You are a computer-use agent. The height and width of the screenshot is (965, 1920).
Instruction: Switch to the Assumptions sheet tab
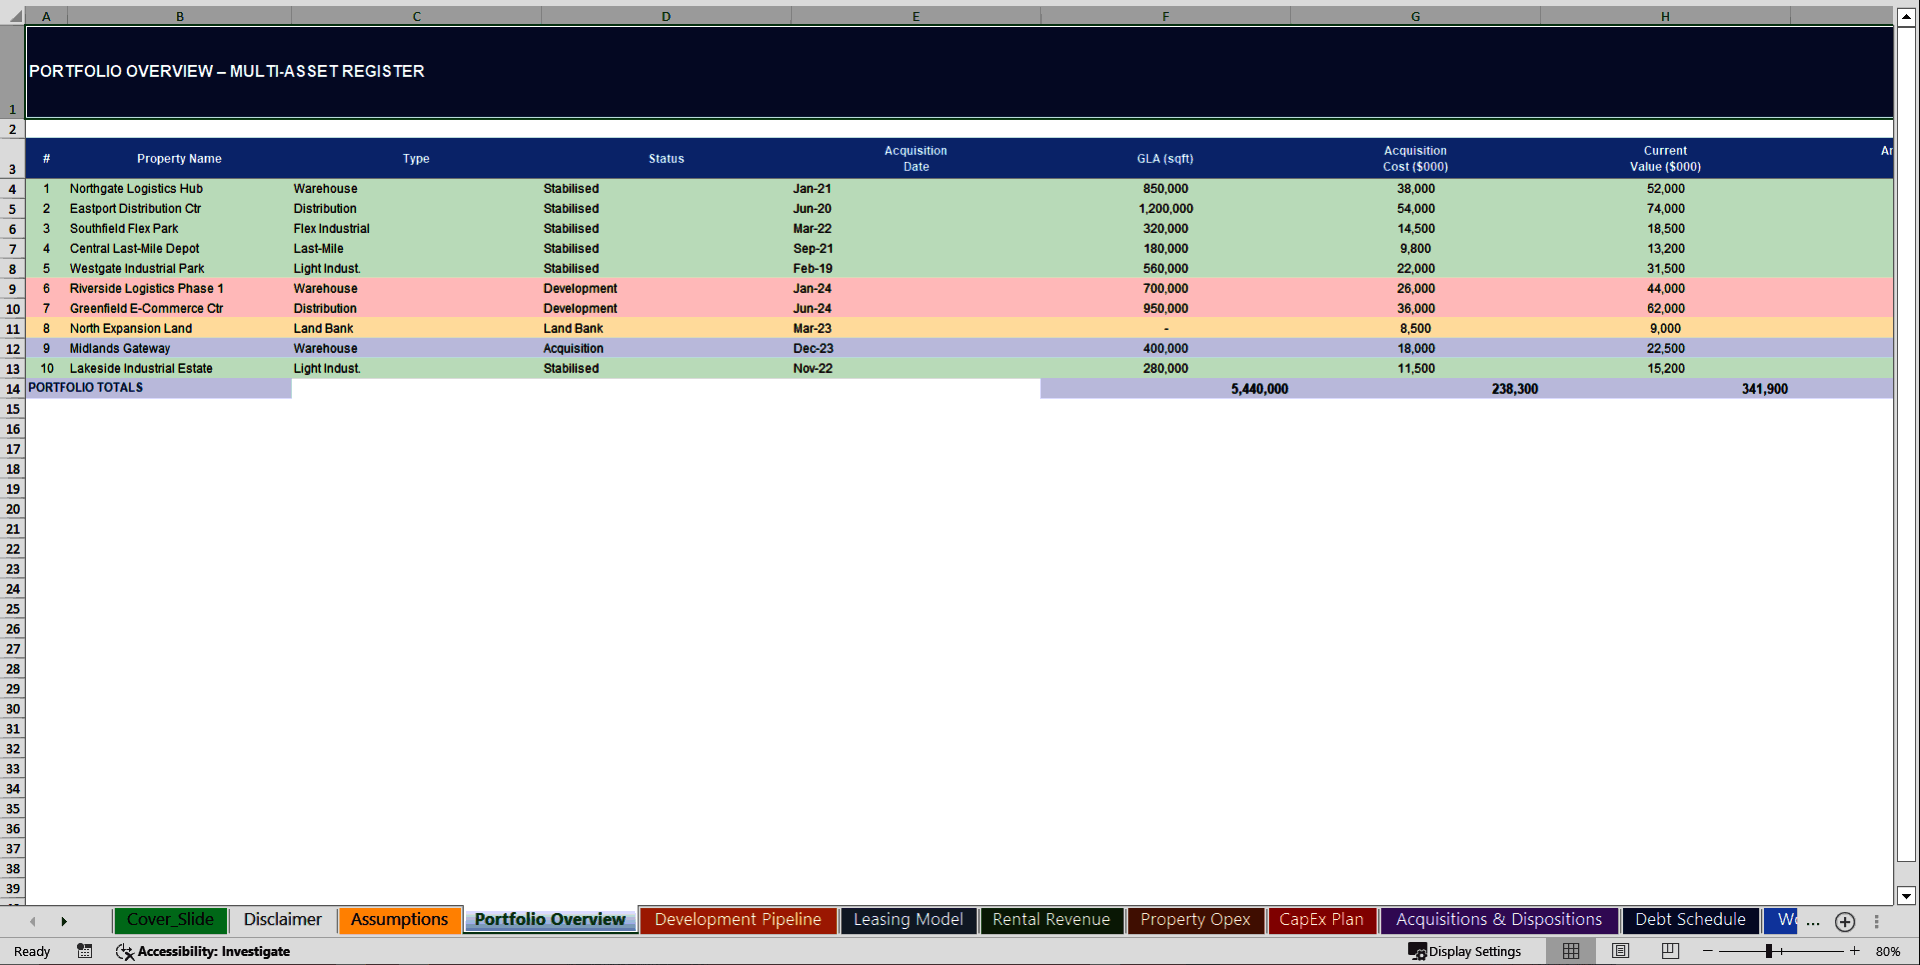(399, 919)
